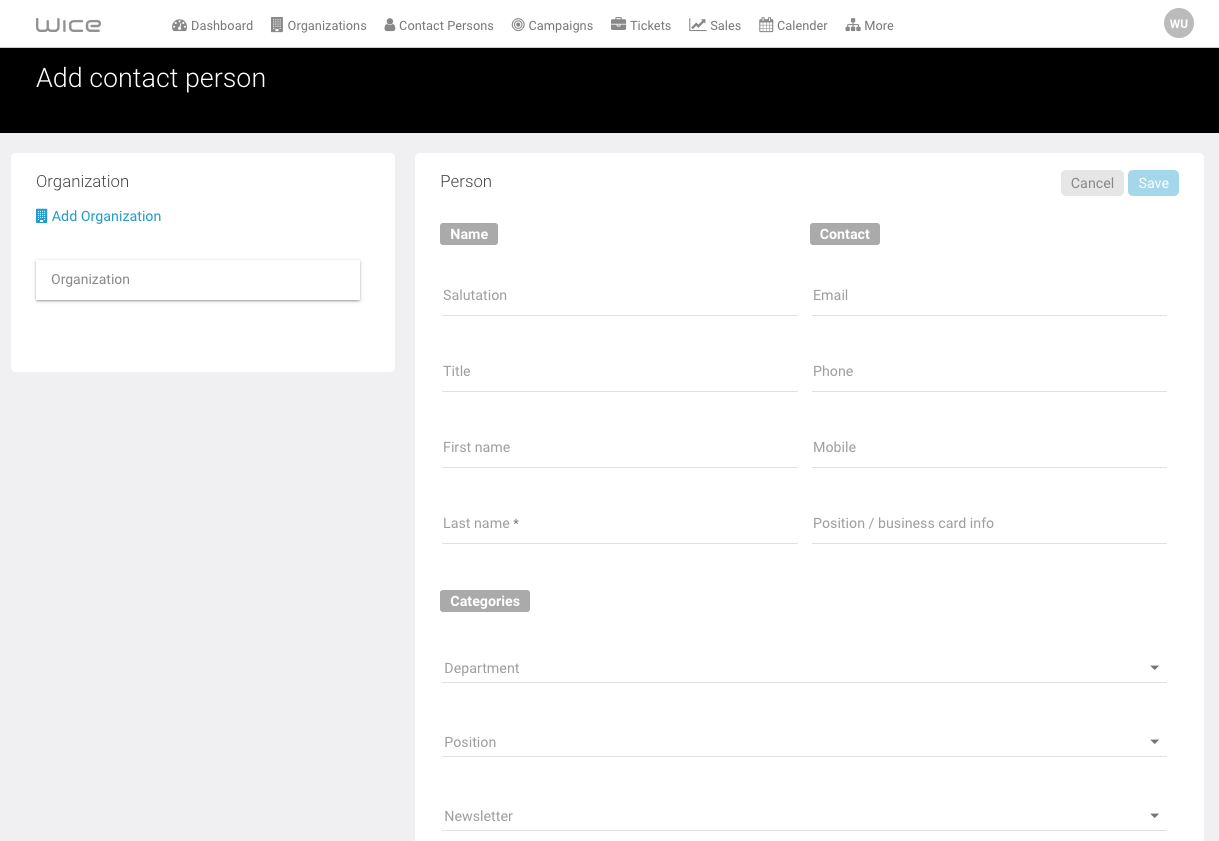Click the Newsletter dropdown arrow
This screenshot has height=841, width=1219.
coord(1155,816)
